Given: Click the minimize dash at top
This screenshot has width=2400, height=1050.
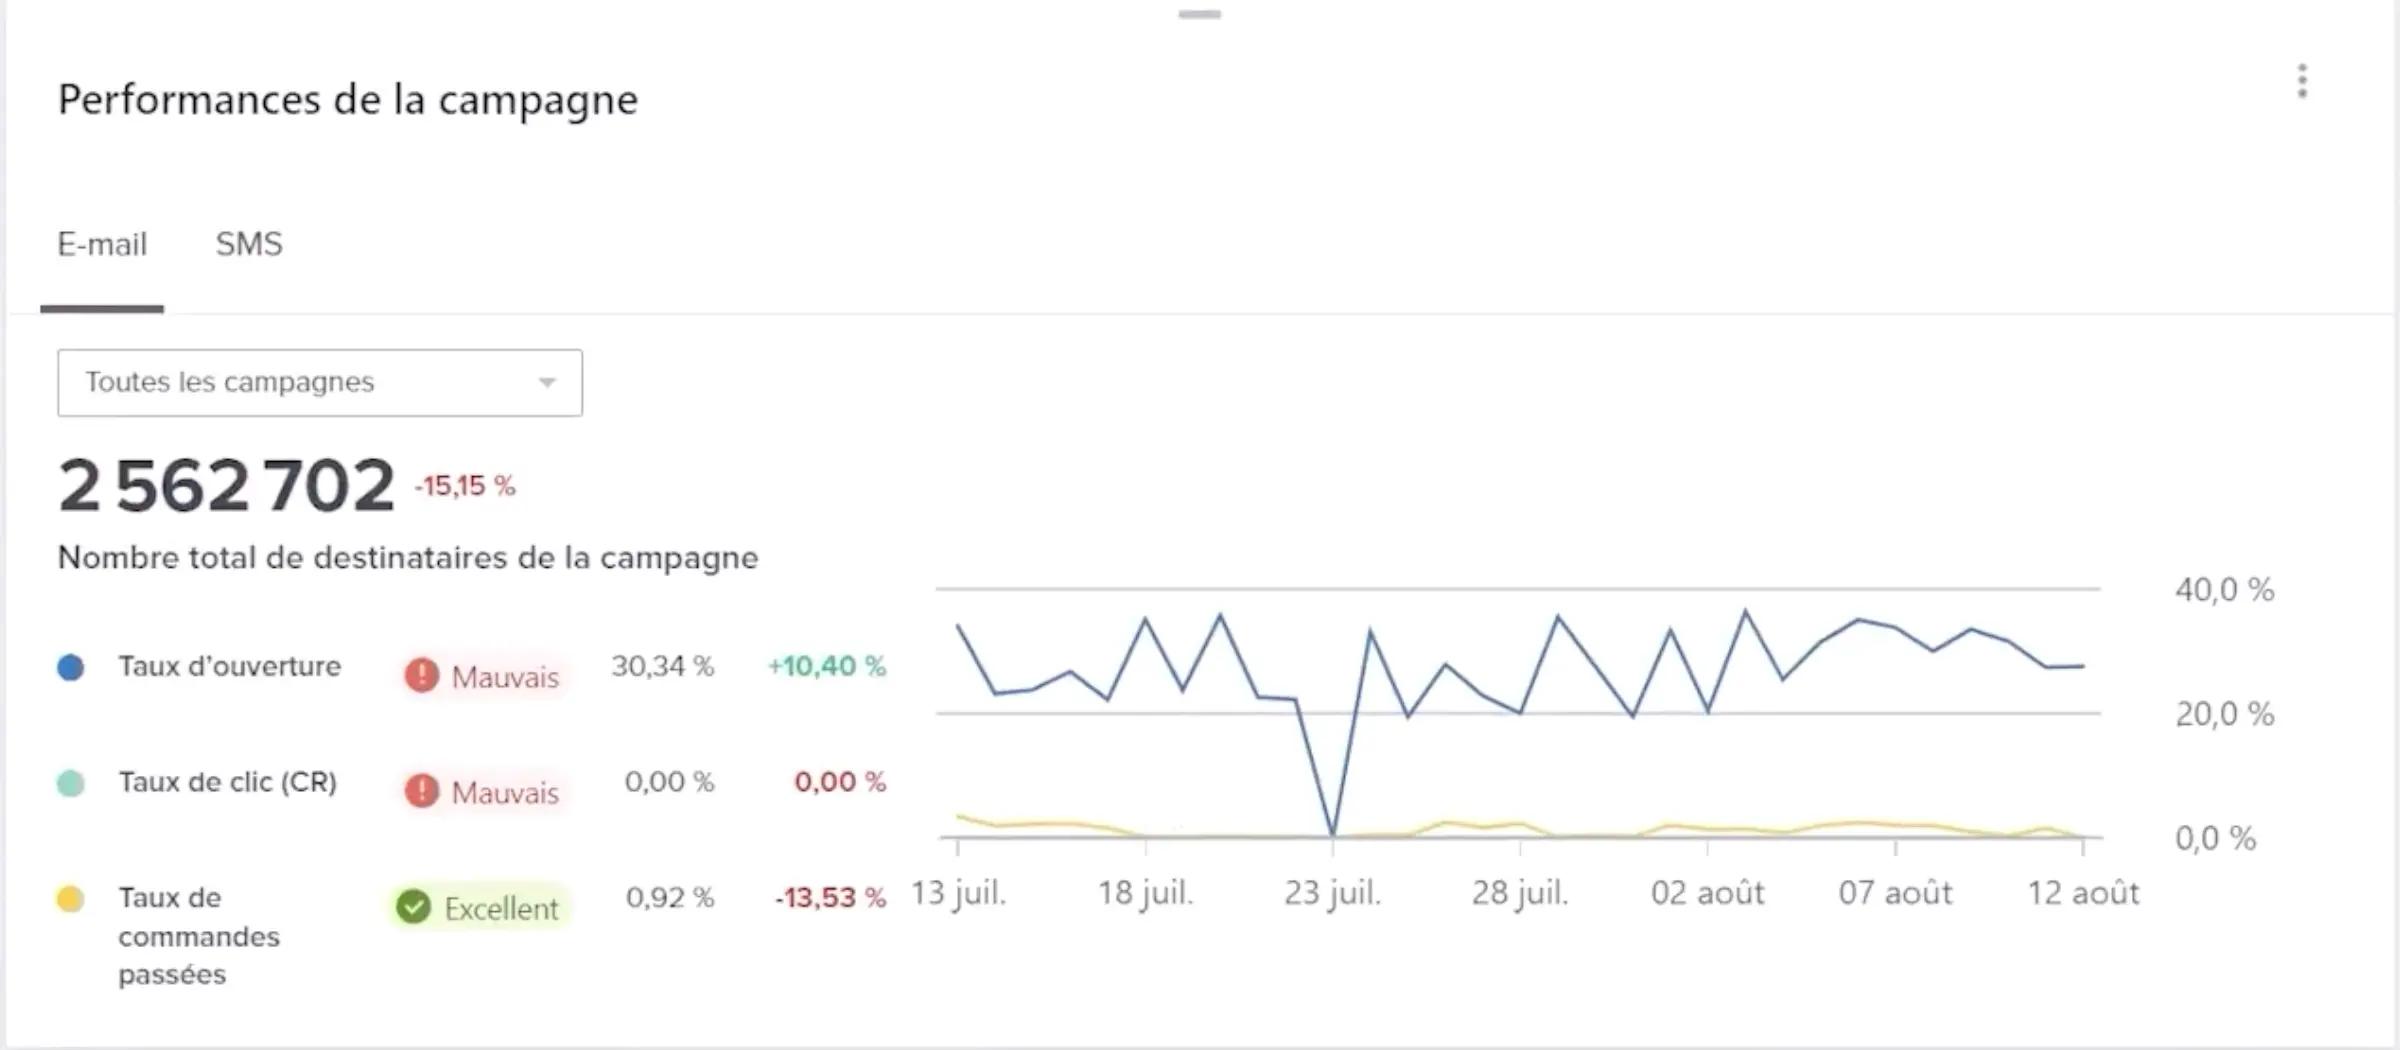Looking at the screenshot, I should (1199, 14).
